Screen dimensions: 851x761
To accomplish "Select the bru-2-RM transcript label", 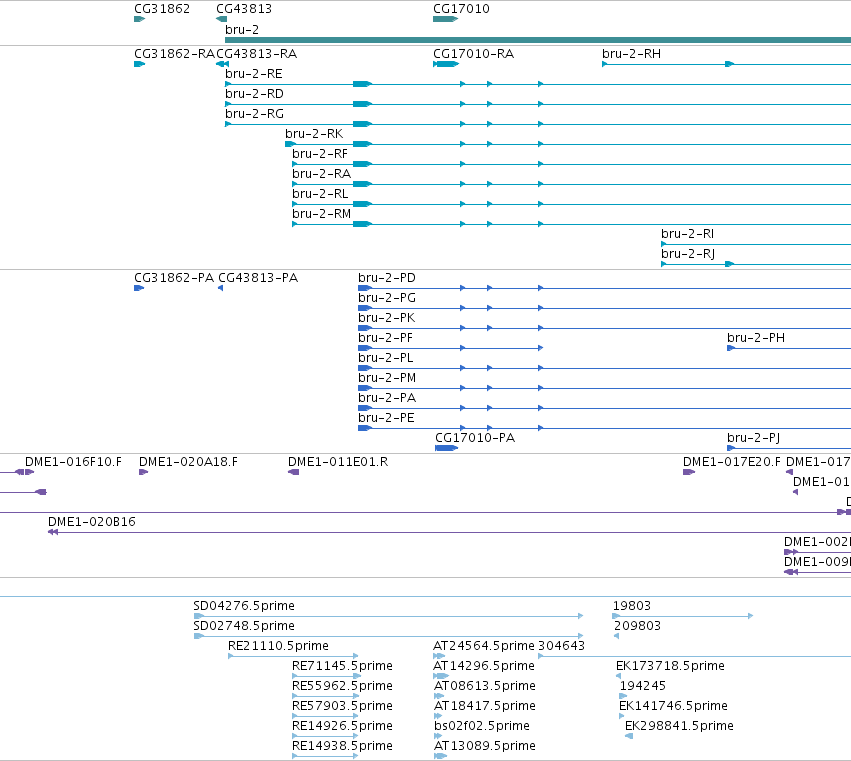I will [321, 214].
